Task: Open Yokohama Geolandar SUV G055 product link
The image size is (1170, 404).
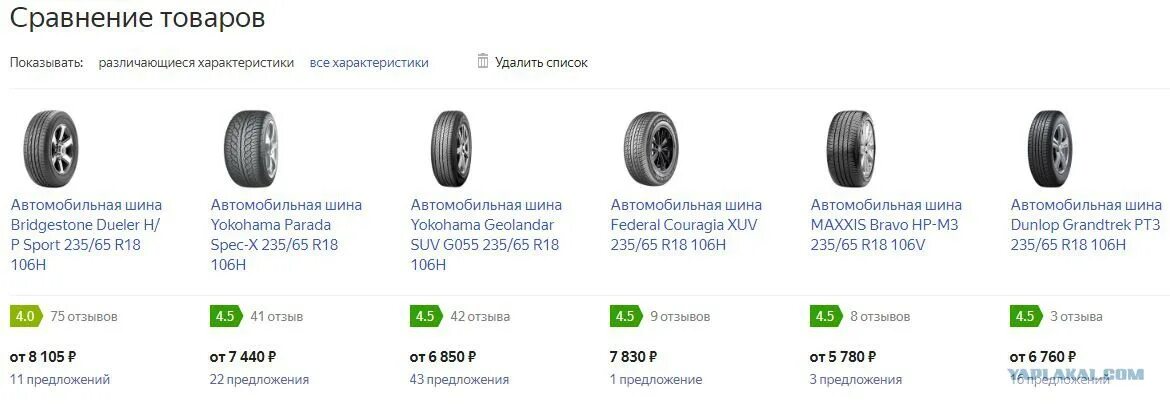Action: coord(485,235)
